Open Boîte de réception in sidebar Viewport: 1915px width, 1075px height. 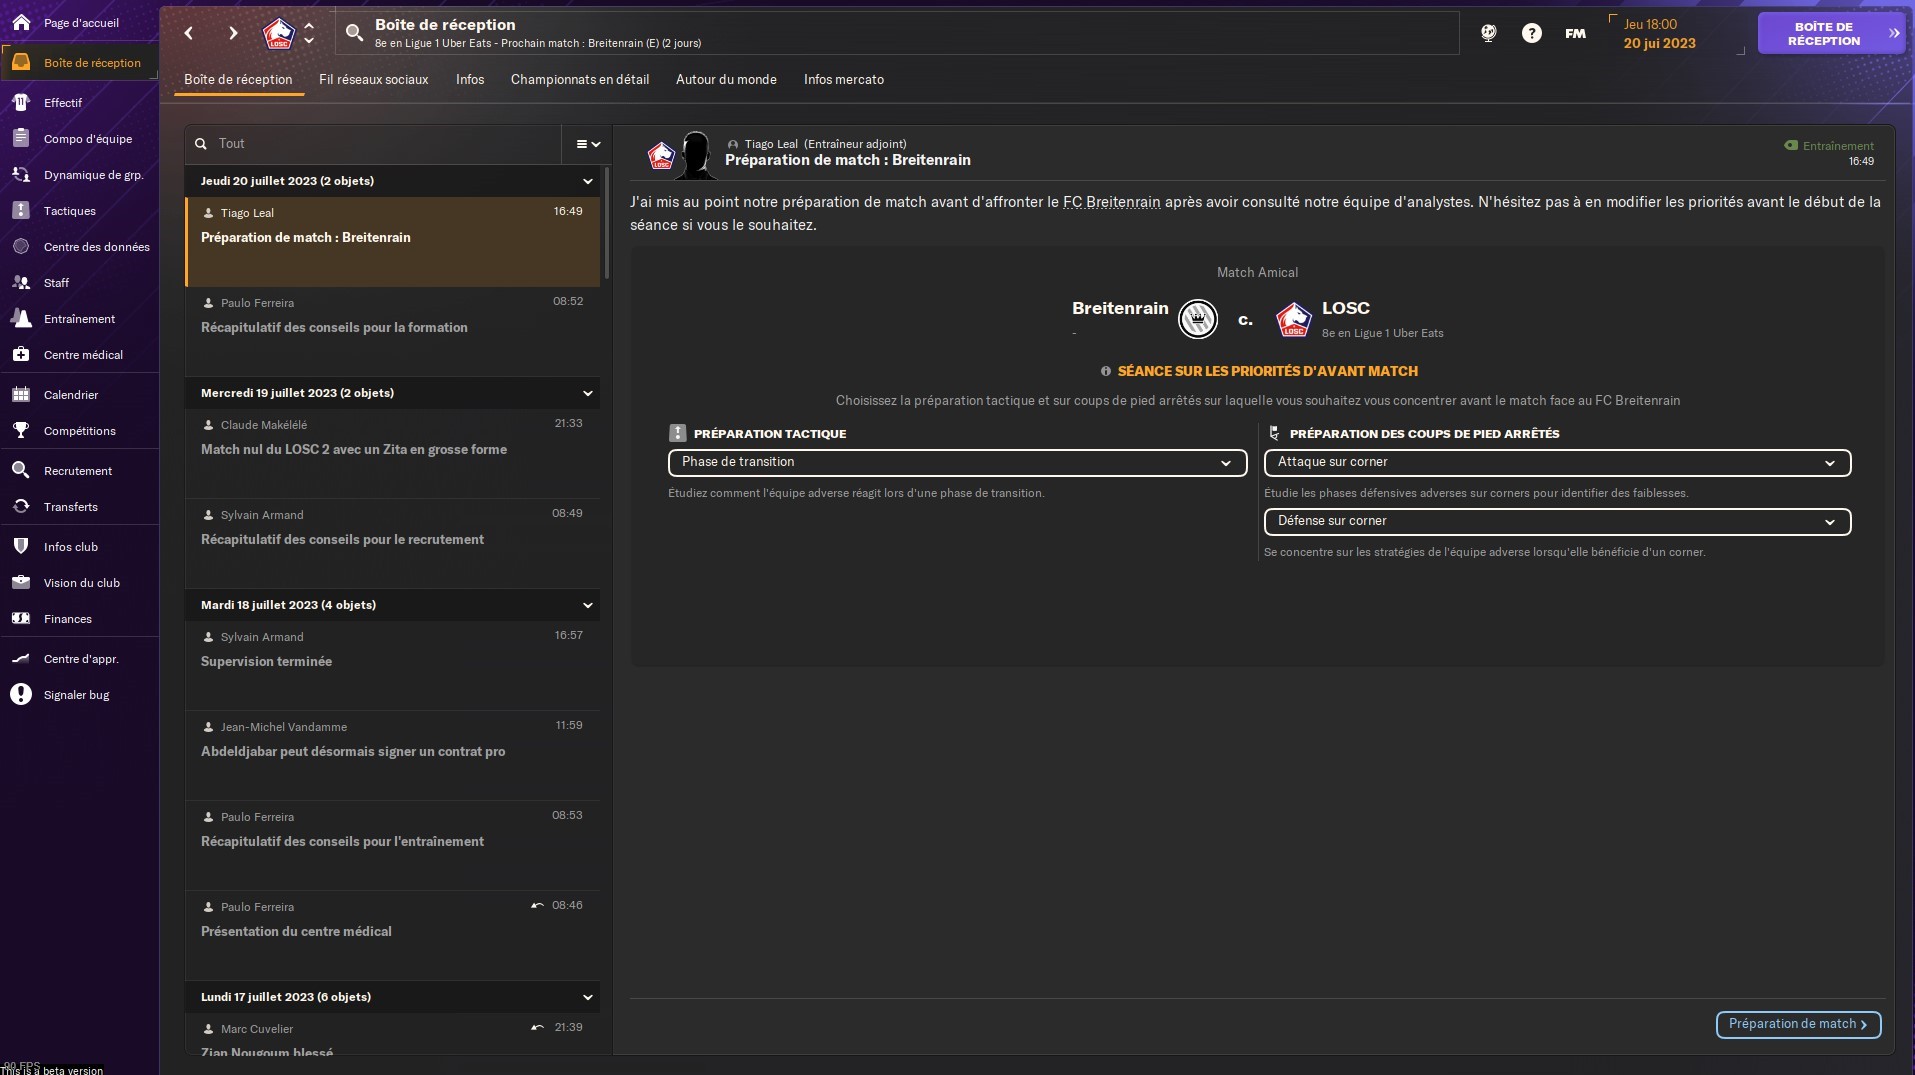(x=79, y=62)
